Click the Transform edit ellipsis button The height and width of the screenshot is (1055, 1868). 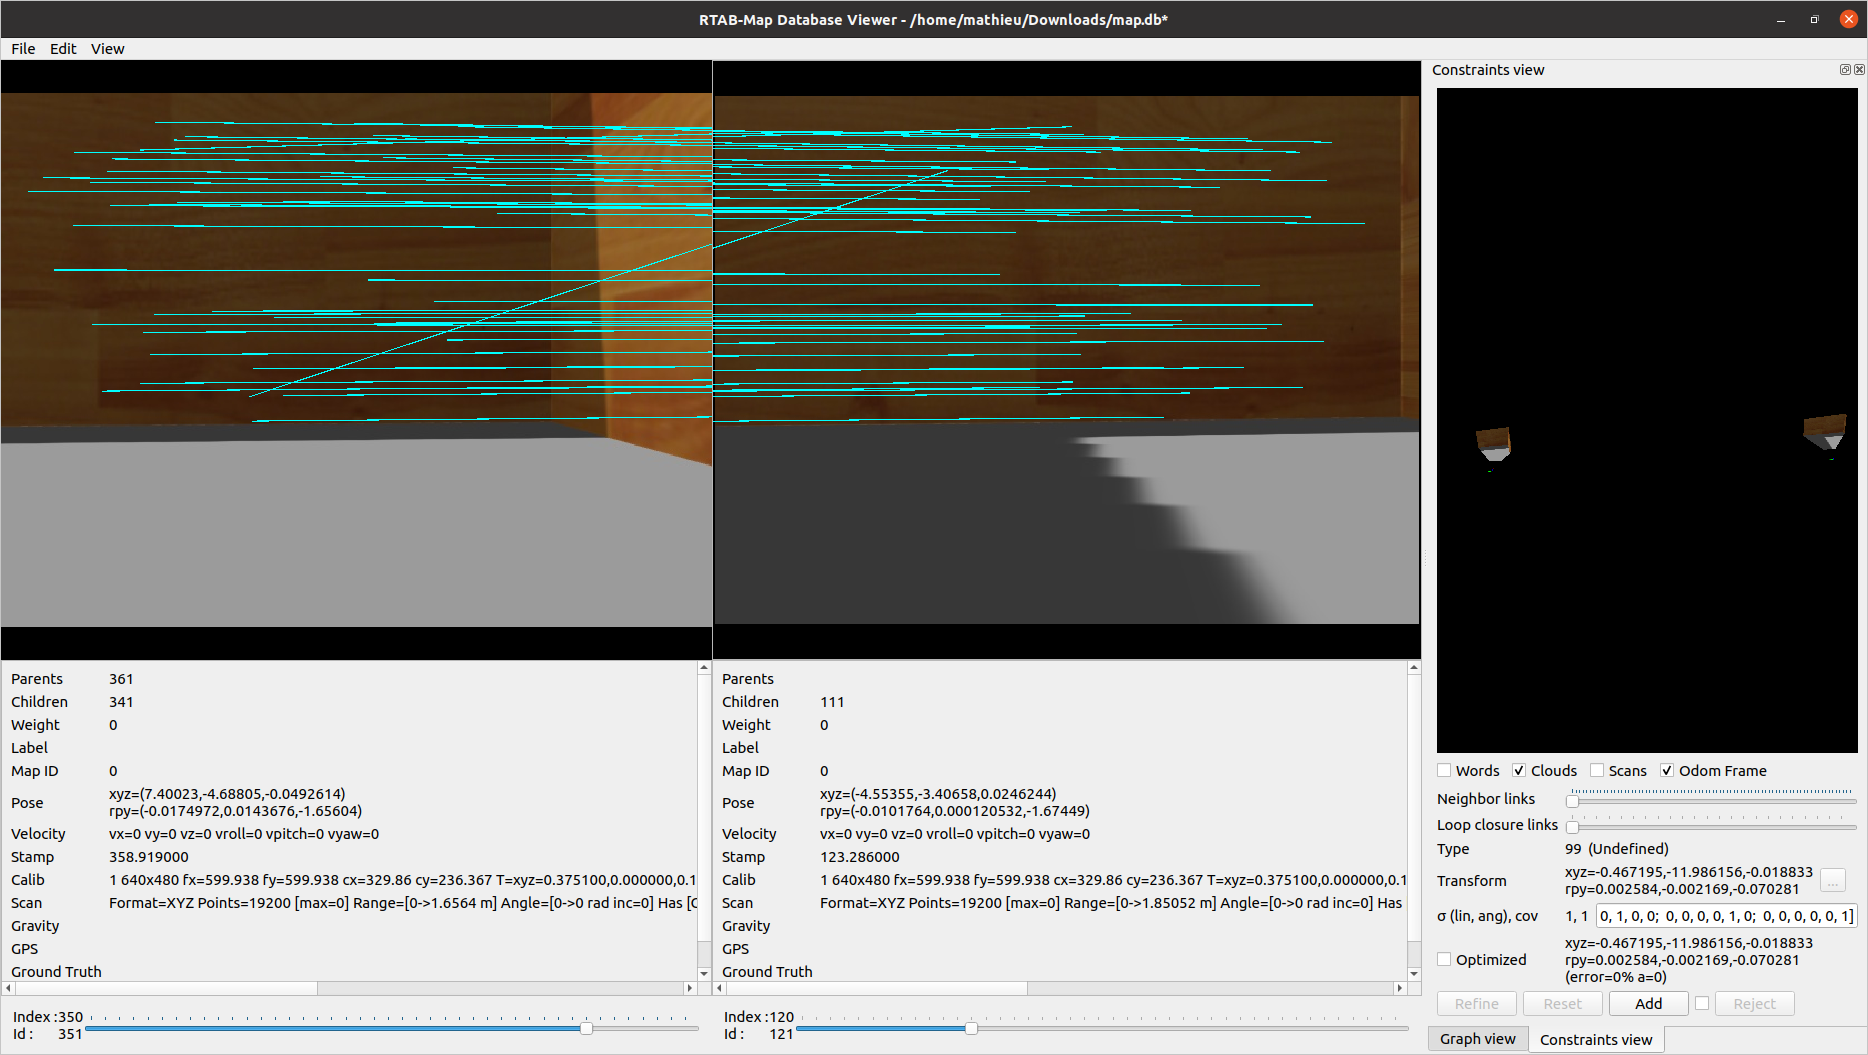coord(1832,881)
